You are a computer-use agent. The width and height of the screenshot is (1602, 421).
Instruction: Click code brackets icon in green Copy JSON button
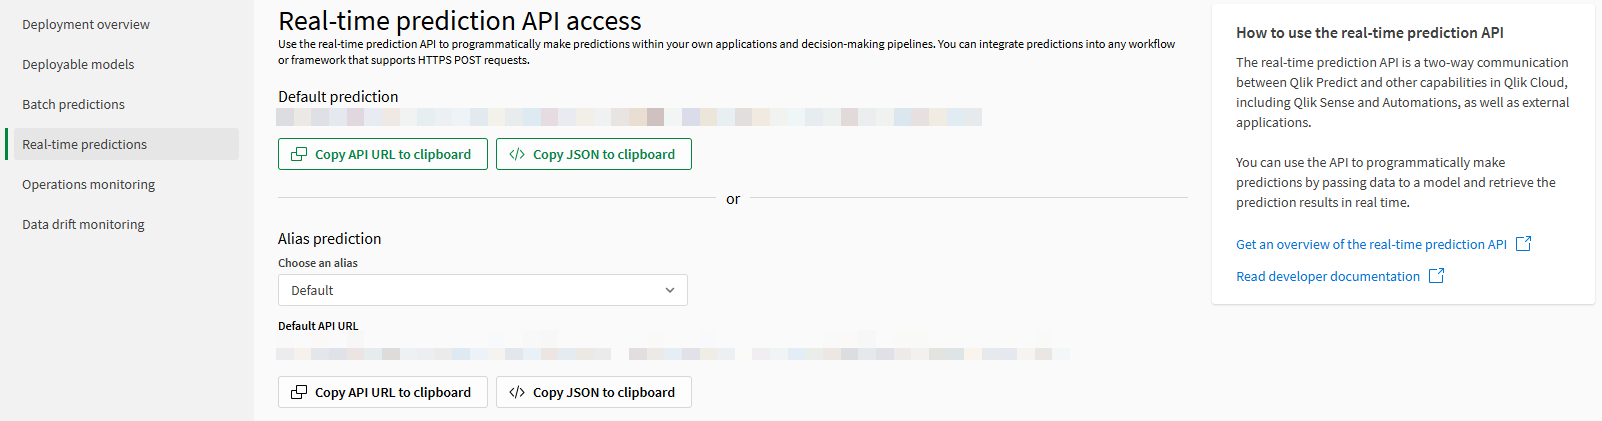(517, 154)
